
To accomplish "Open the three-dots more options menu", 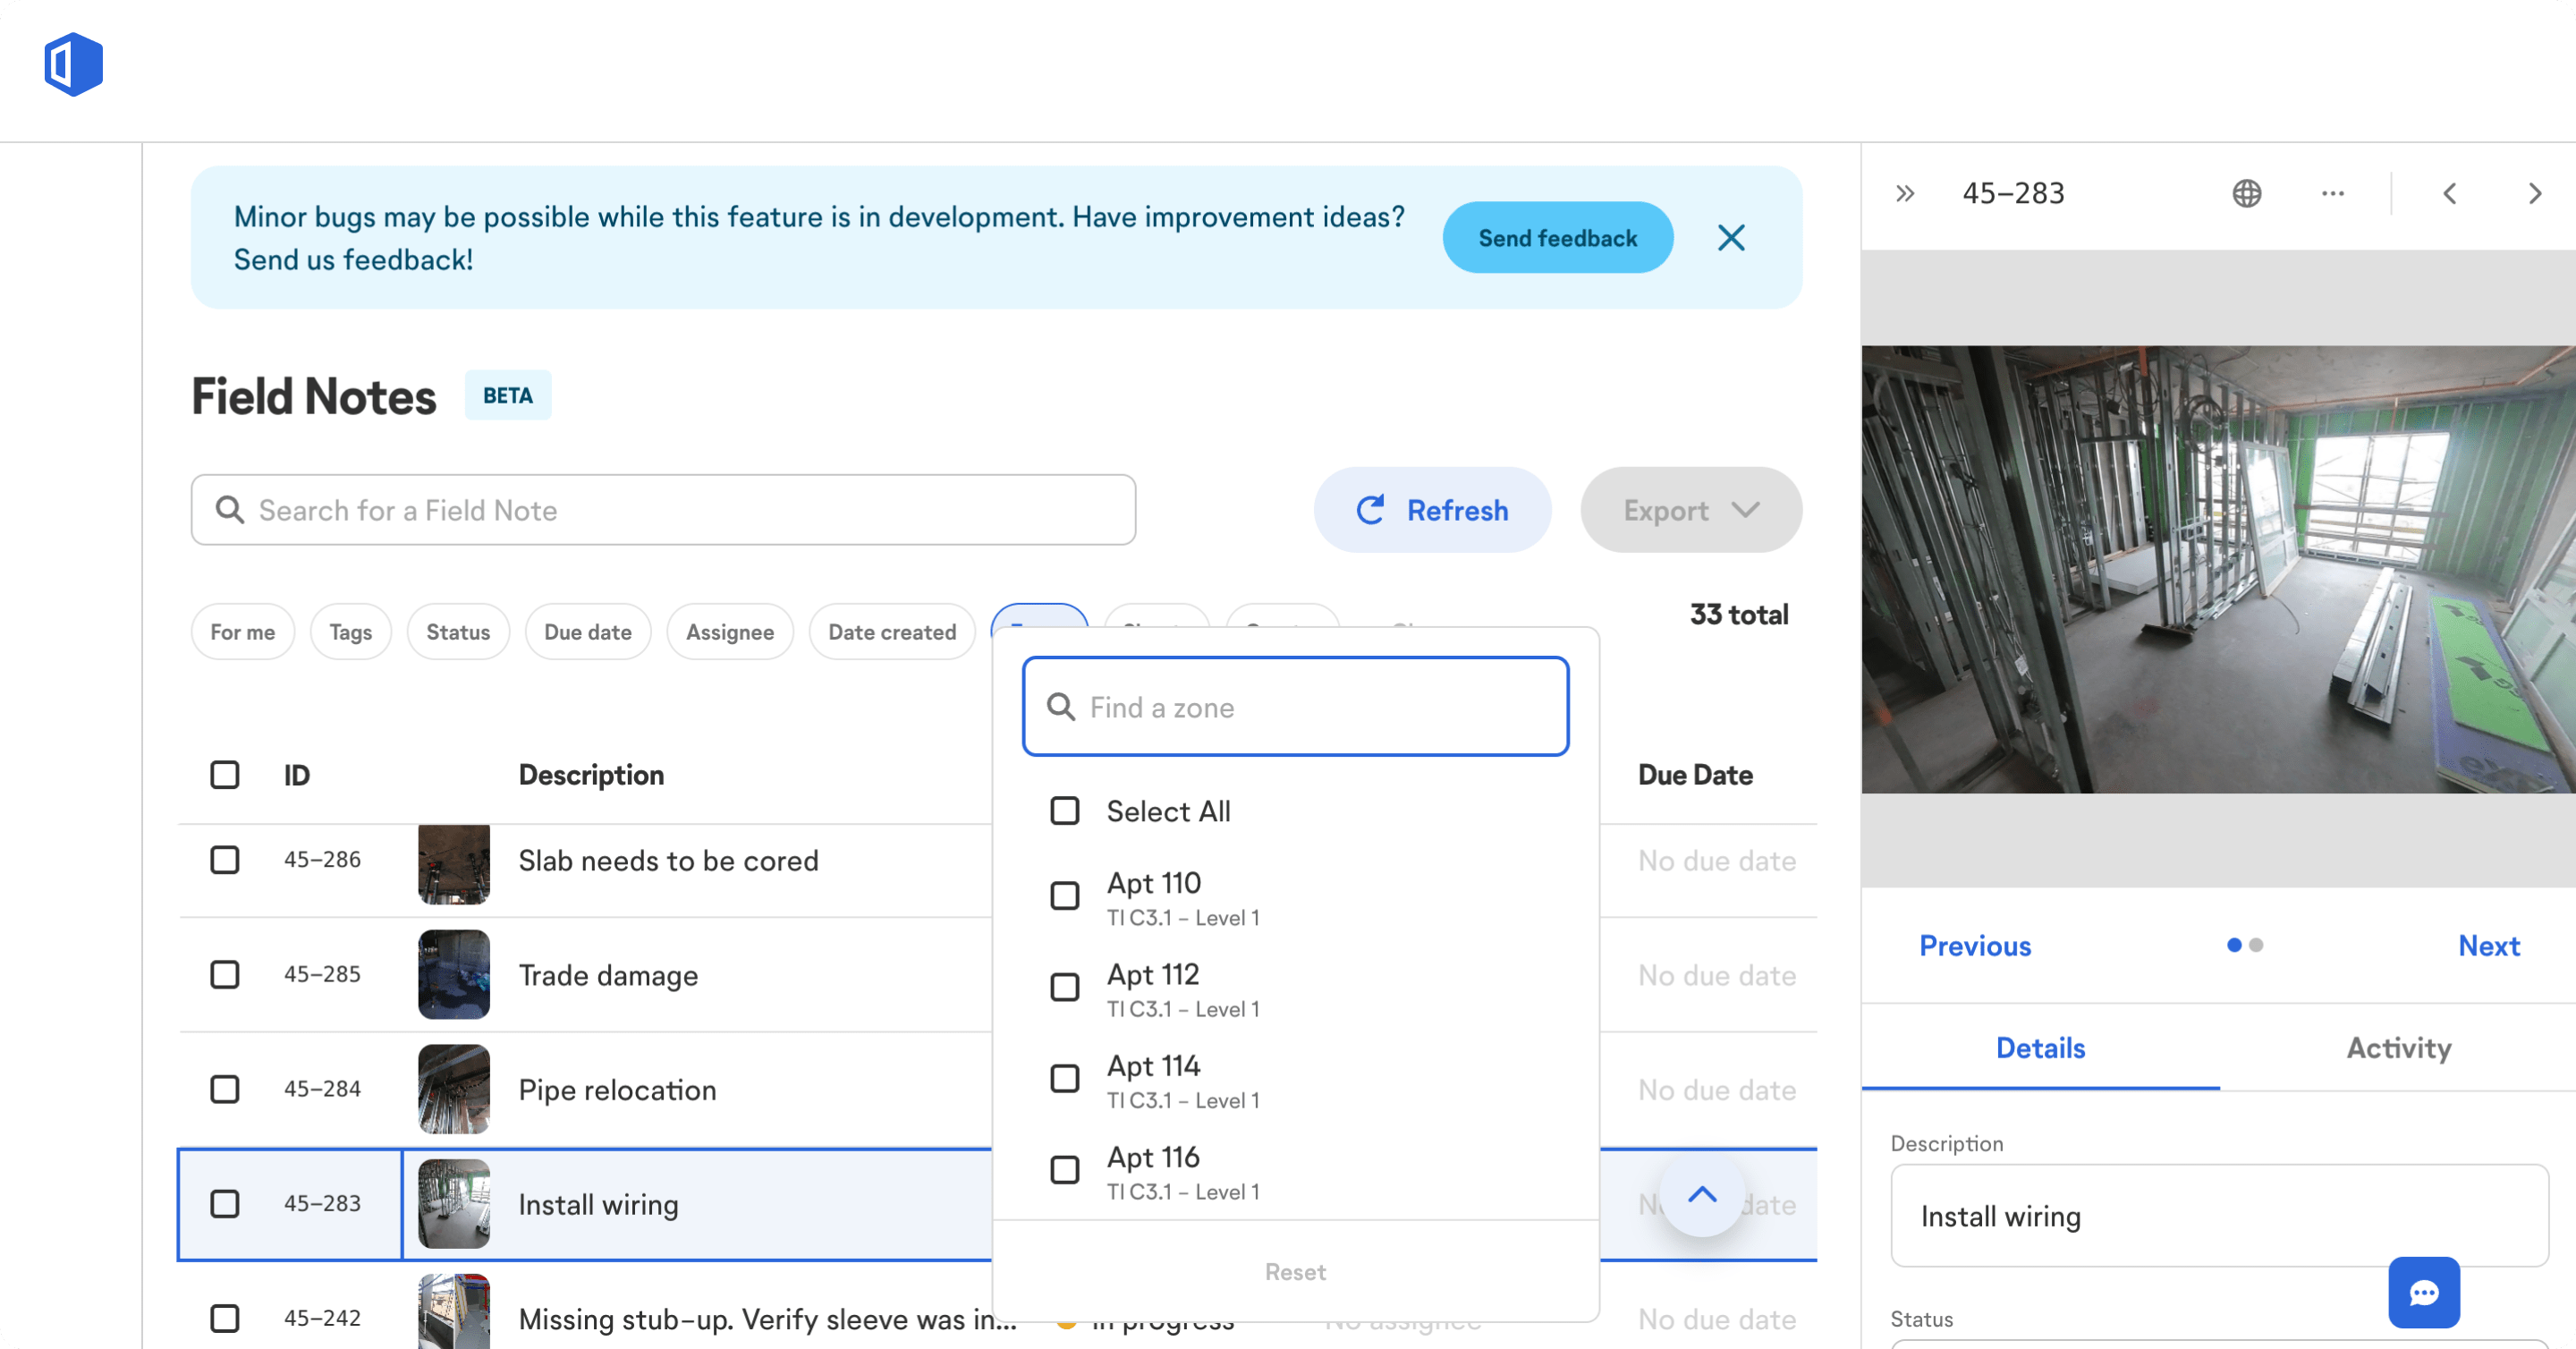I will (x=2332, y=193).
